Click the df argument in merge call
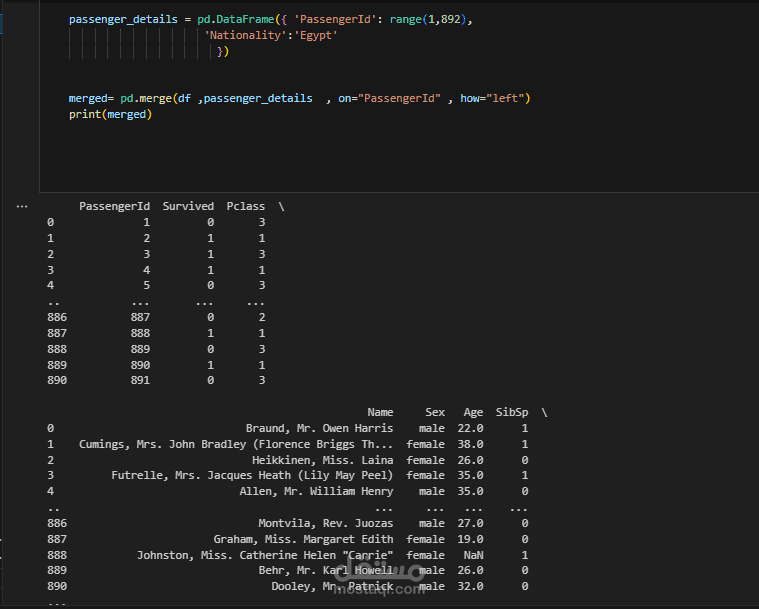Image resolution: width=759 pixels, height=609 pixels. click(x=184, y=98)
